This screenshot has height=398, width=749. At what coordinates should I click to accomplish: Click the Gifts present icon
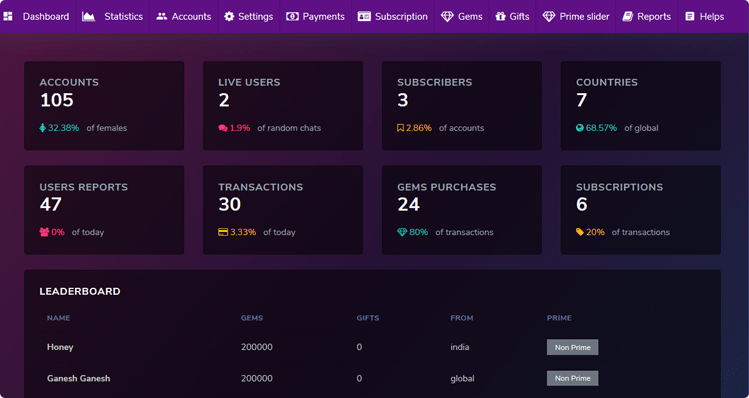pos(500,17)
